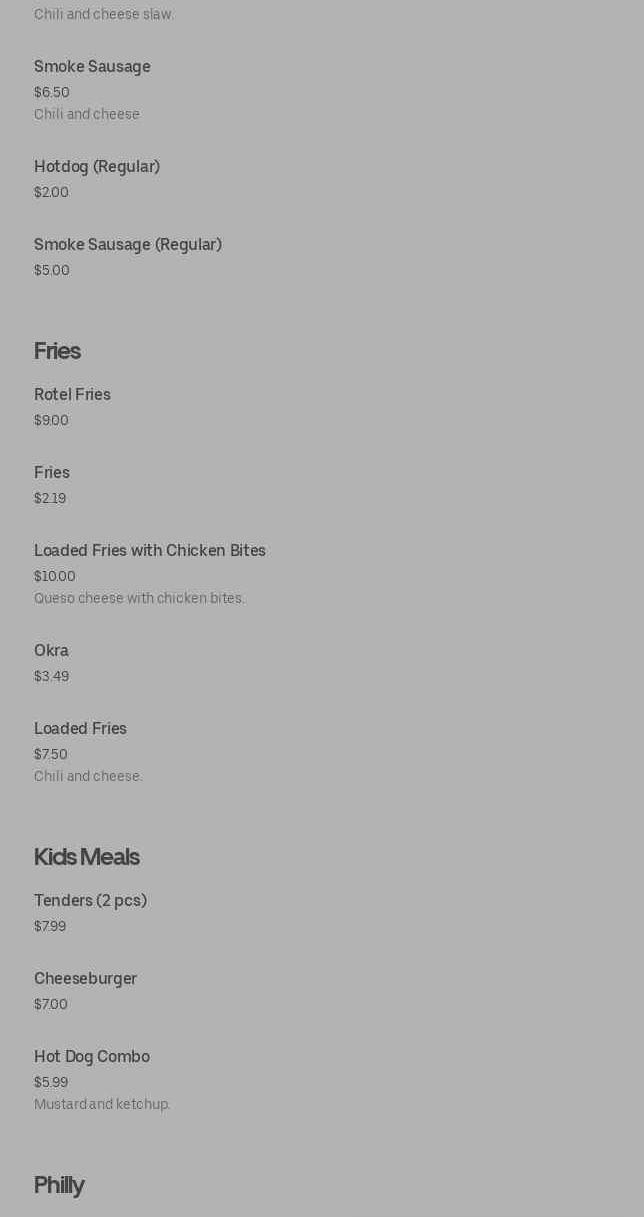The image size is (644, 1217).
Task: Choose the Hot Dog Combo item
Action: coord(92,1057)
